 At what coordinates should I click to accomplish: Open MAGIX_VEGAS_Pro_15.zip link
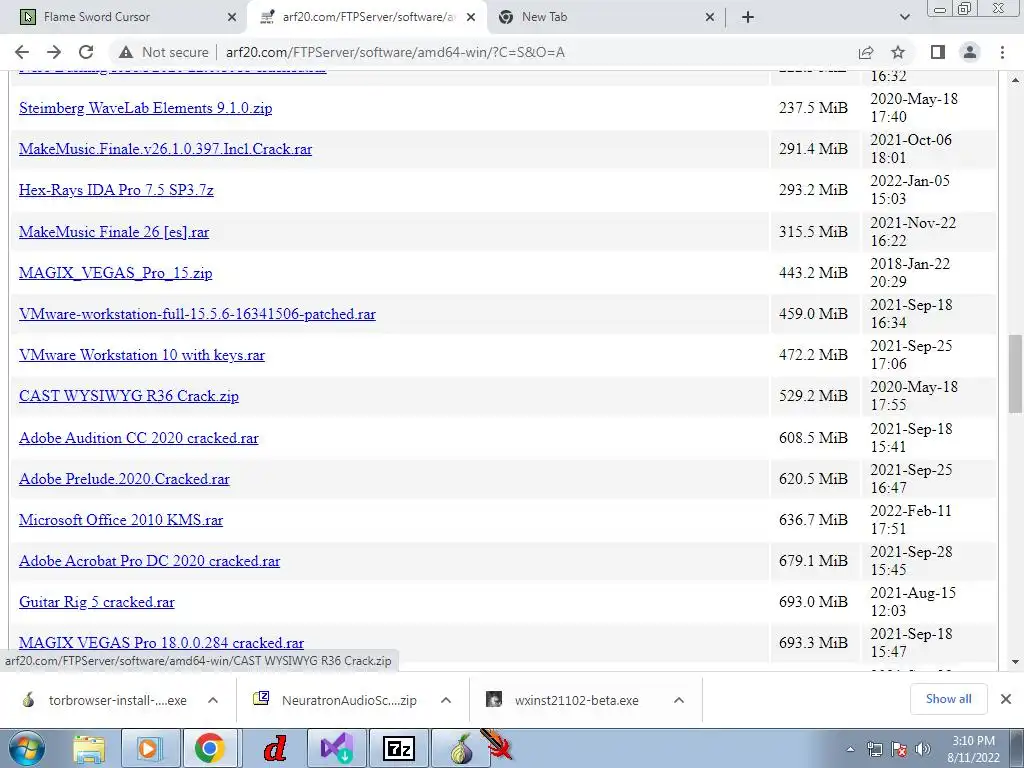coord(116,273)
